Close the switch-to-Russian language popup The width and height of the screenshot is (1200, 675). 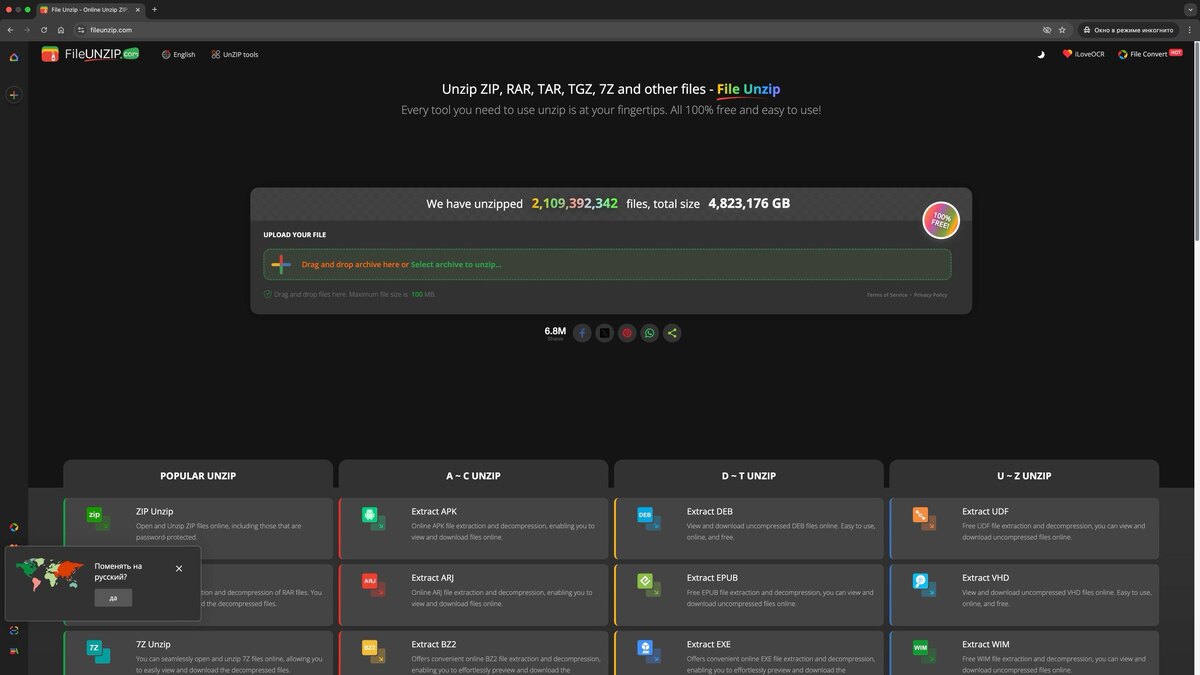179,568
